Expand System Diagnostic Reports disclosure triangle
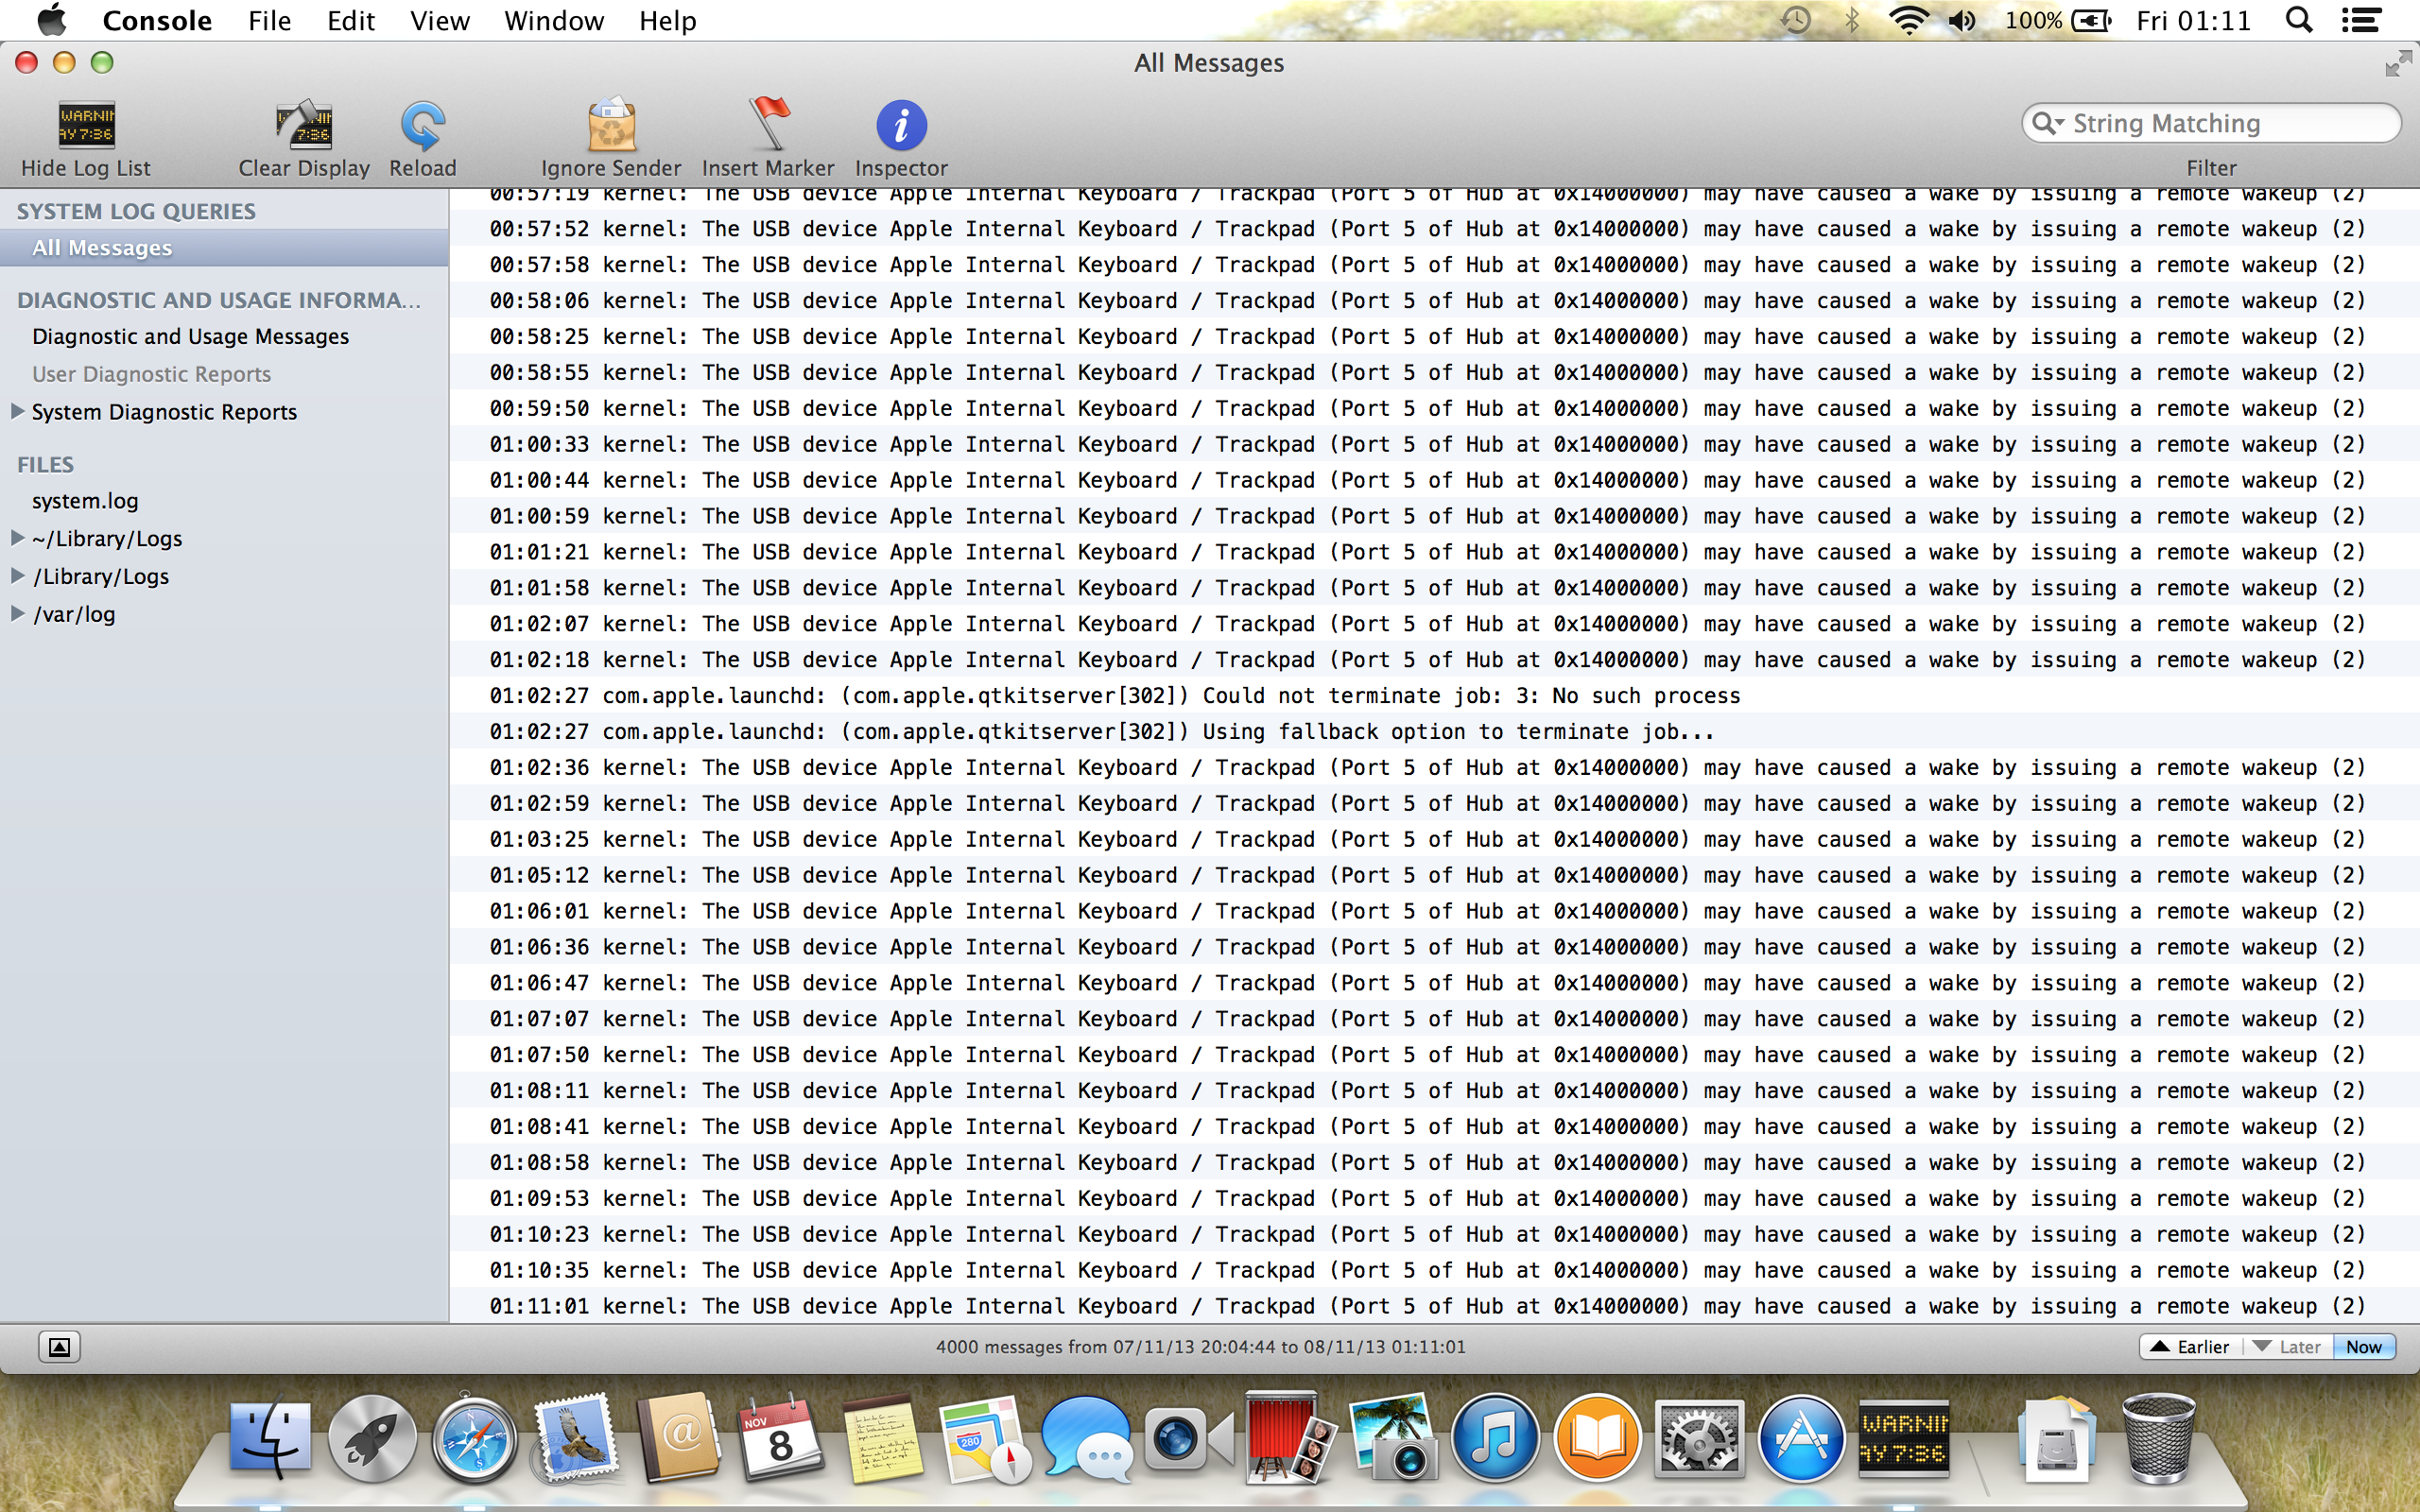 click(x=17, y=411)
